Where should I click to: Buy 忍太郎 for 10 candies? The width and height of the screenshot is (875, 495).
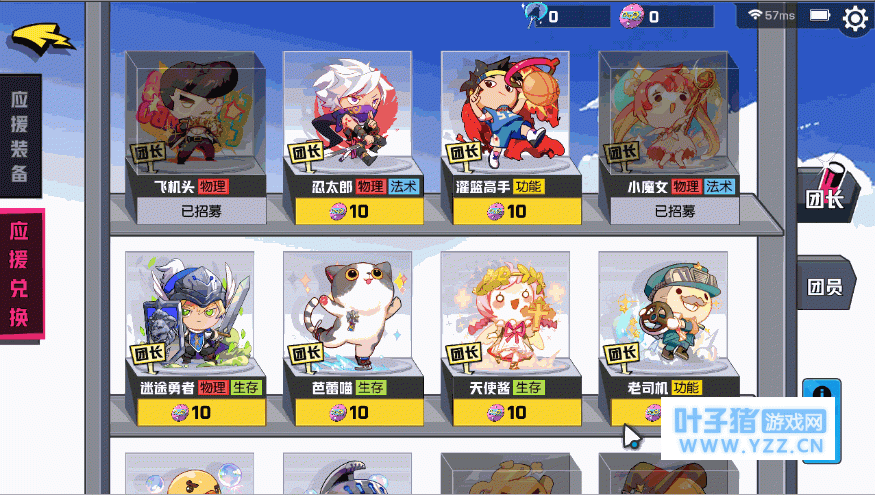359,212
